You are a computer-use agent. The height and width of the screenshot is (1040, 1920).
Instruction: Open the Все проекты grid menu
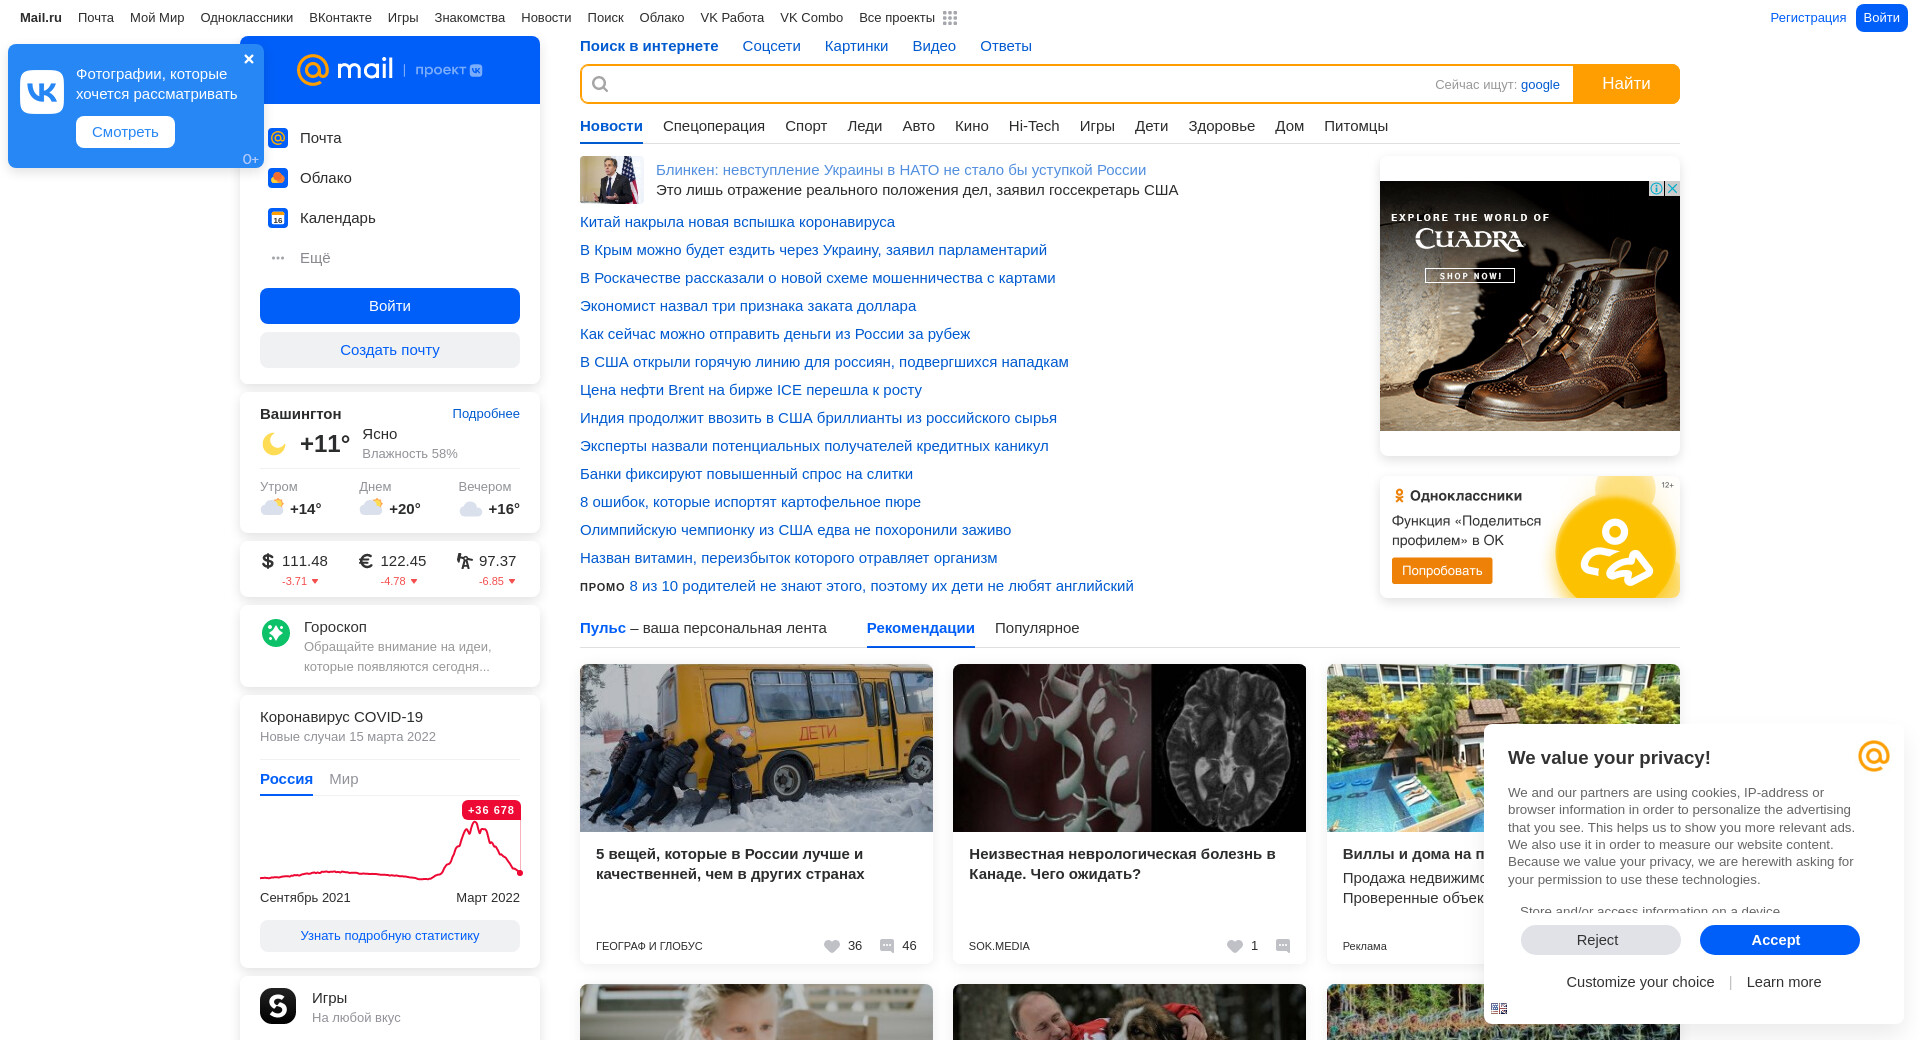tap(950, 18)
